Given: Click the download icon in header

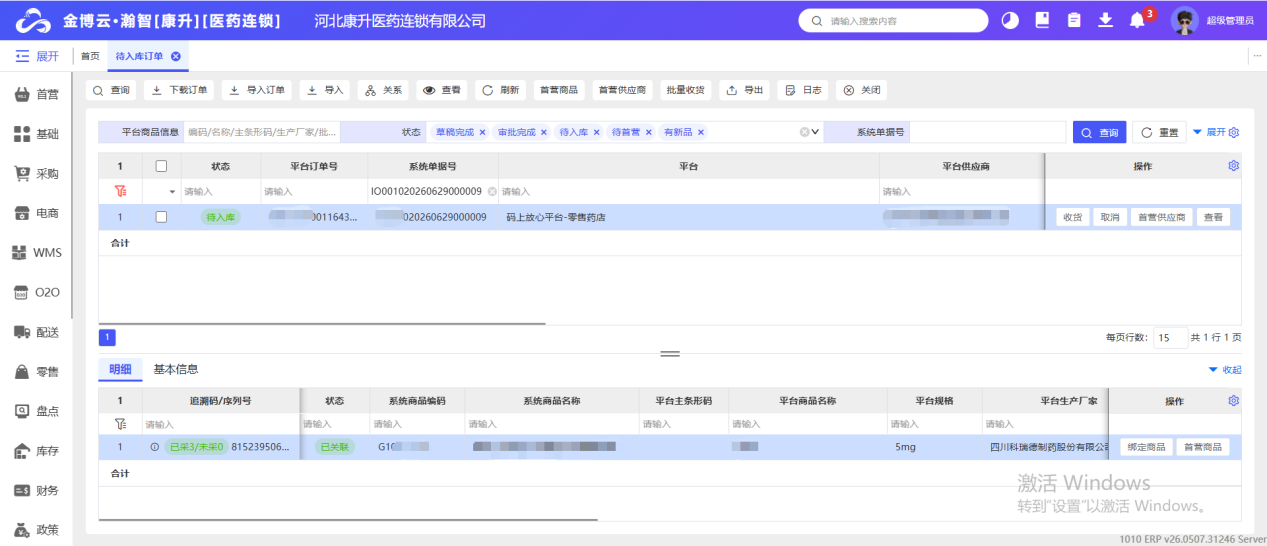Looking at the screenshot, I should pyautogui.click(x=1105, y=20).
